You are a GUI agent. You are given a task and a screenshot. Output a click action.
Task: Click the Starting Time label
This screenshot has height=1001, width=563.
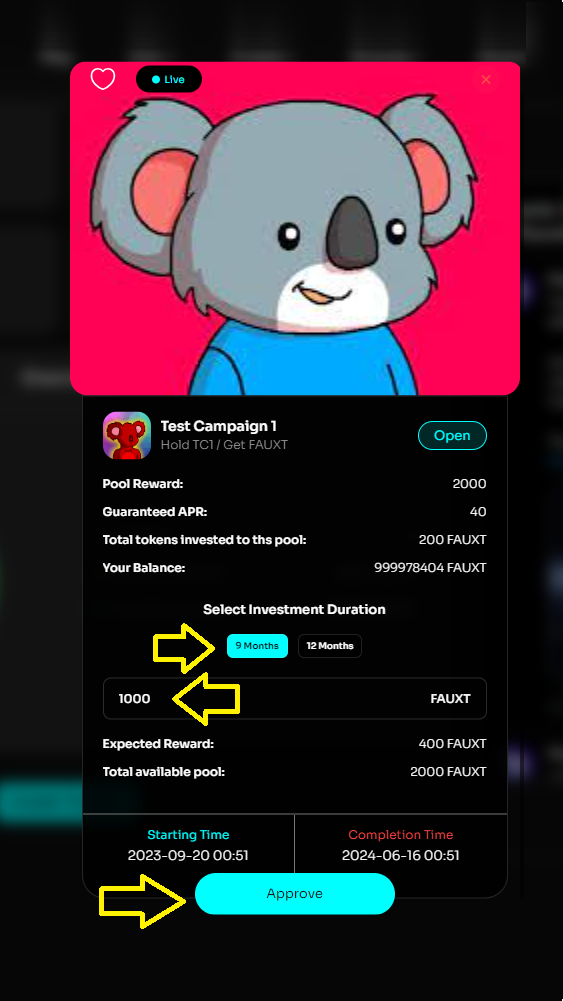[188, 834]
